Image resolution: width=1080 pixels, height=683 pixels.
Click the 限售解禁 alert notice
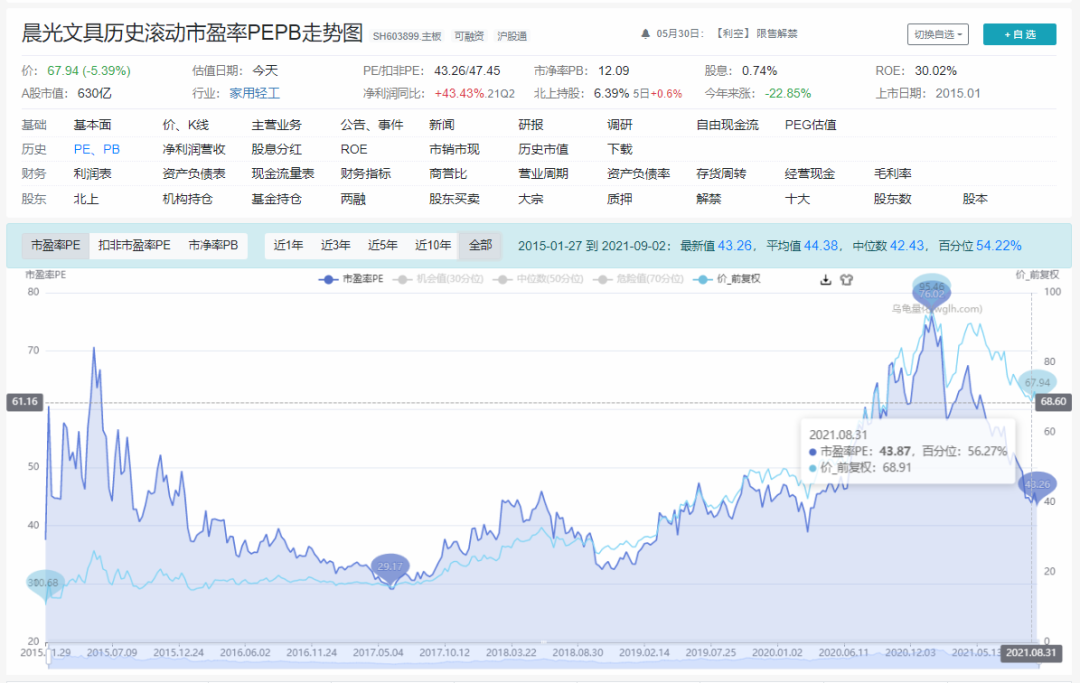coord(776,34)
